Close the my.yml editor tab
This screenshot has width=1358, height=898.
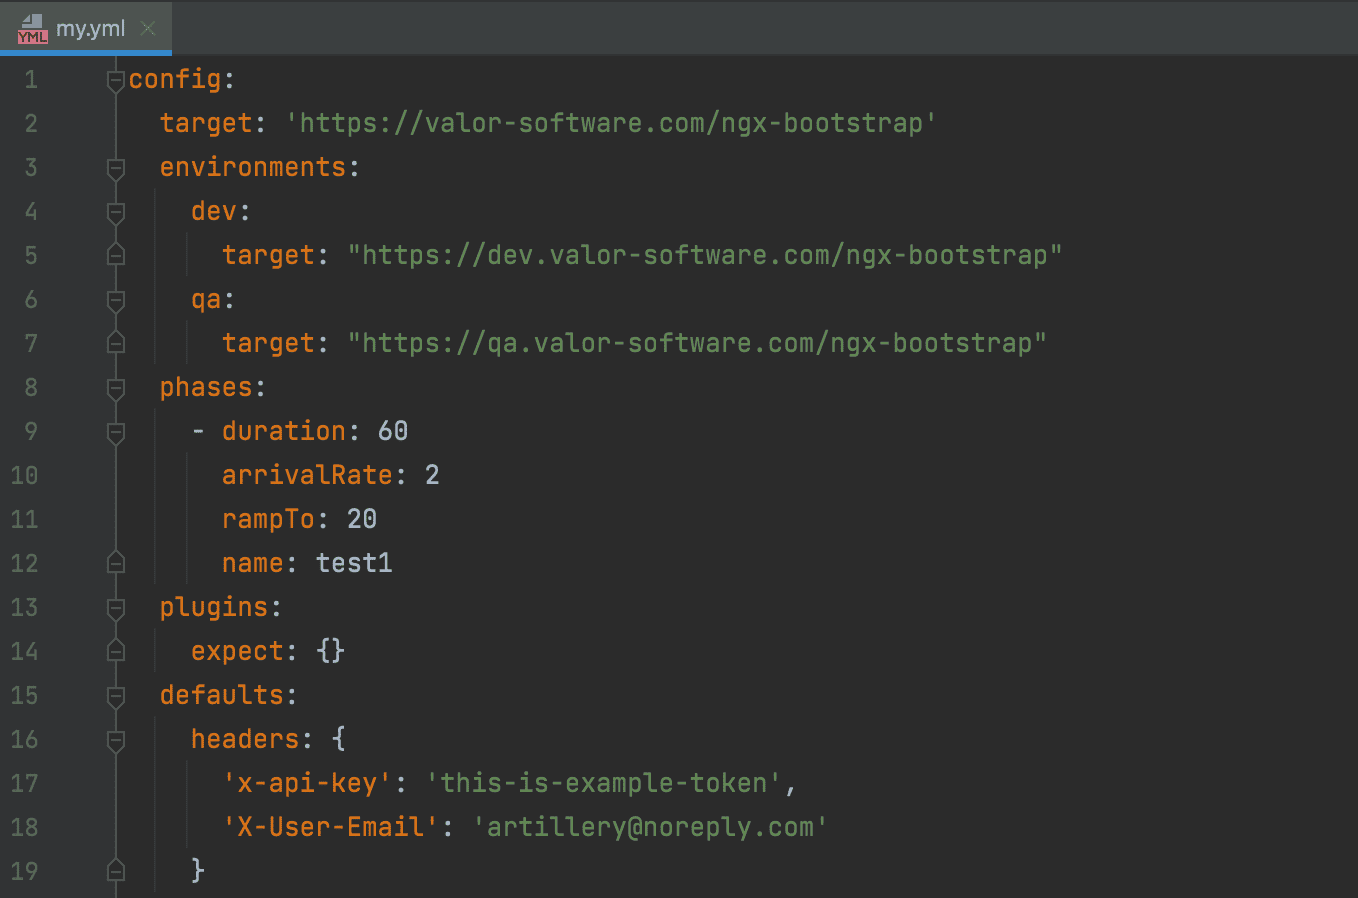pos(148,28)
